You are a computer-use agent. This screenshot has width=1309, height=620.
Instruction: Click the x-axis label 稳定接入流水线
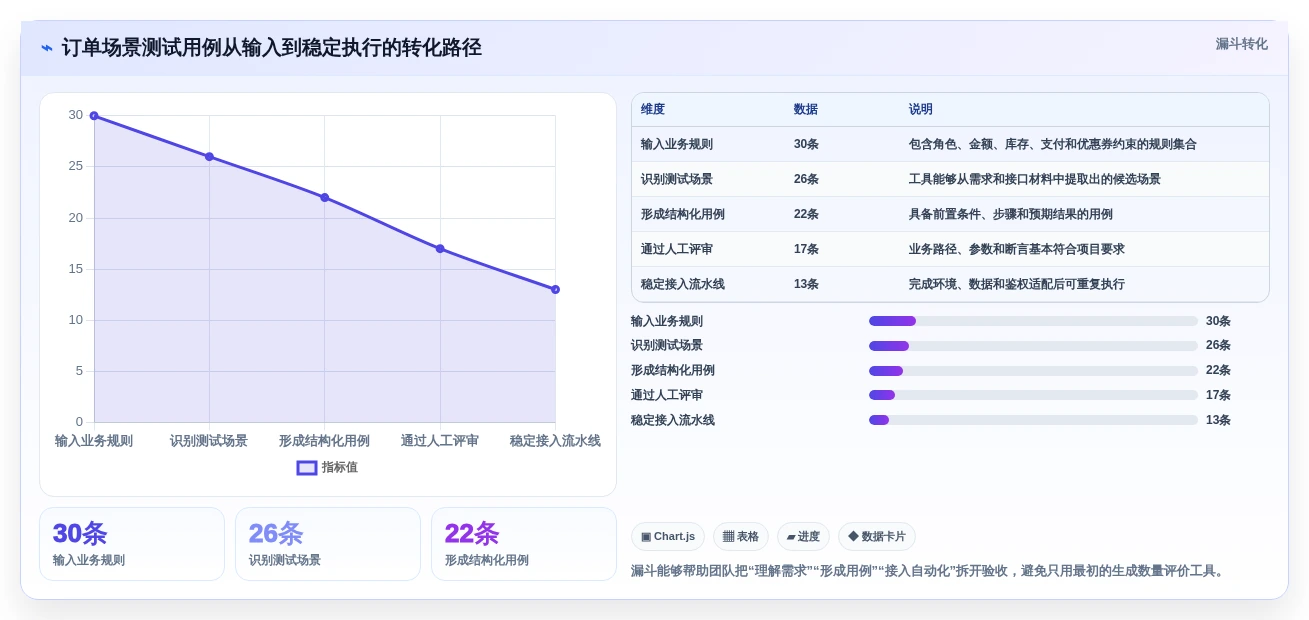coord(555,441)
